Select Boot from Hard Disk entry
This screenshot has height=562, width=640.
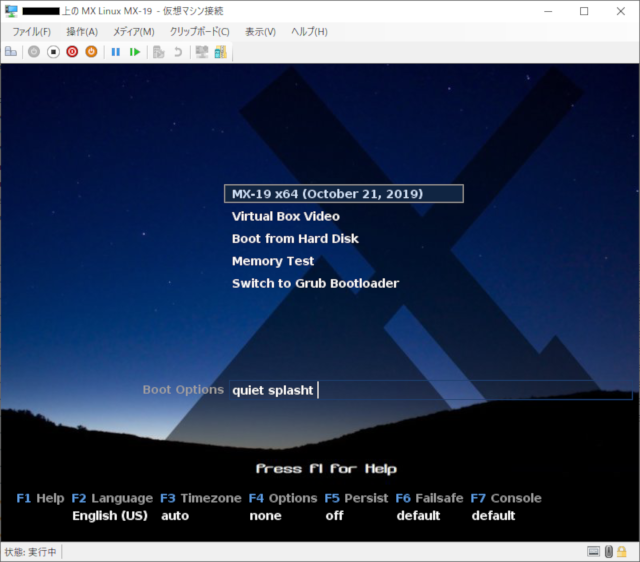(295, 239)
